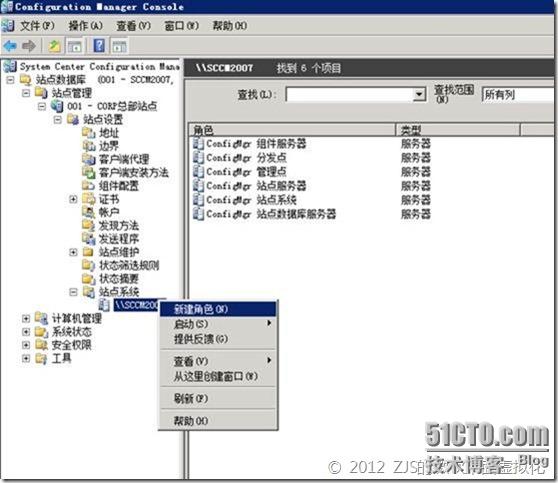The image size is (558, 483).
Task: Click the 状态摘要 node icon
Action: pos(89,278)
